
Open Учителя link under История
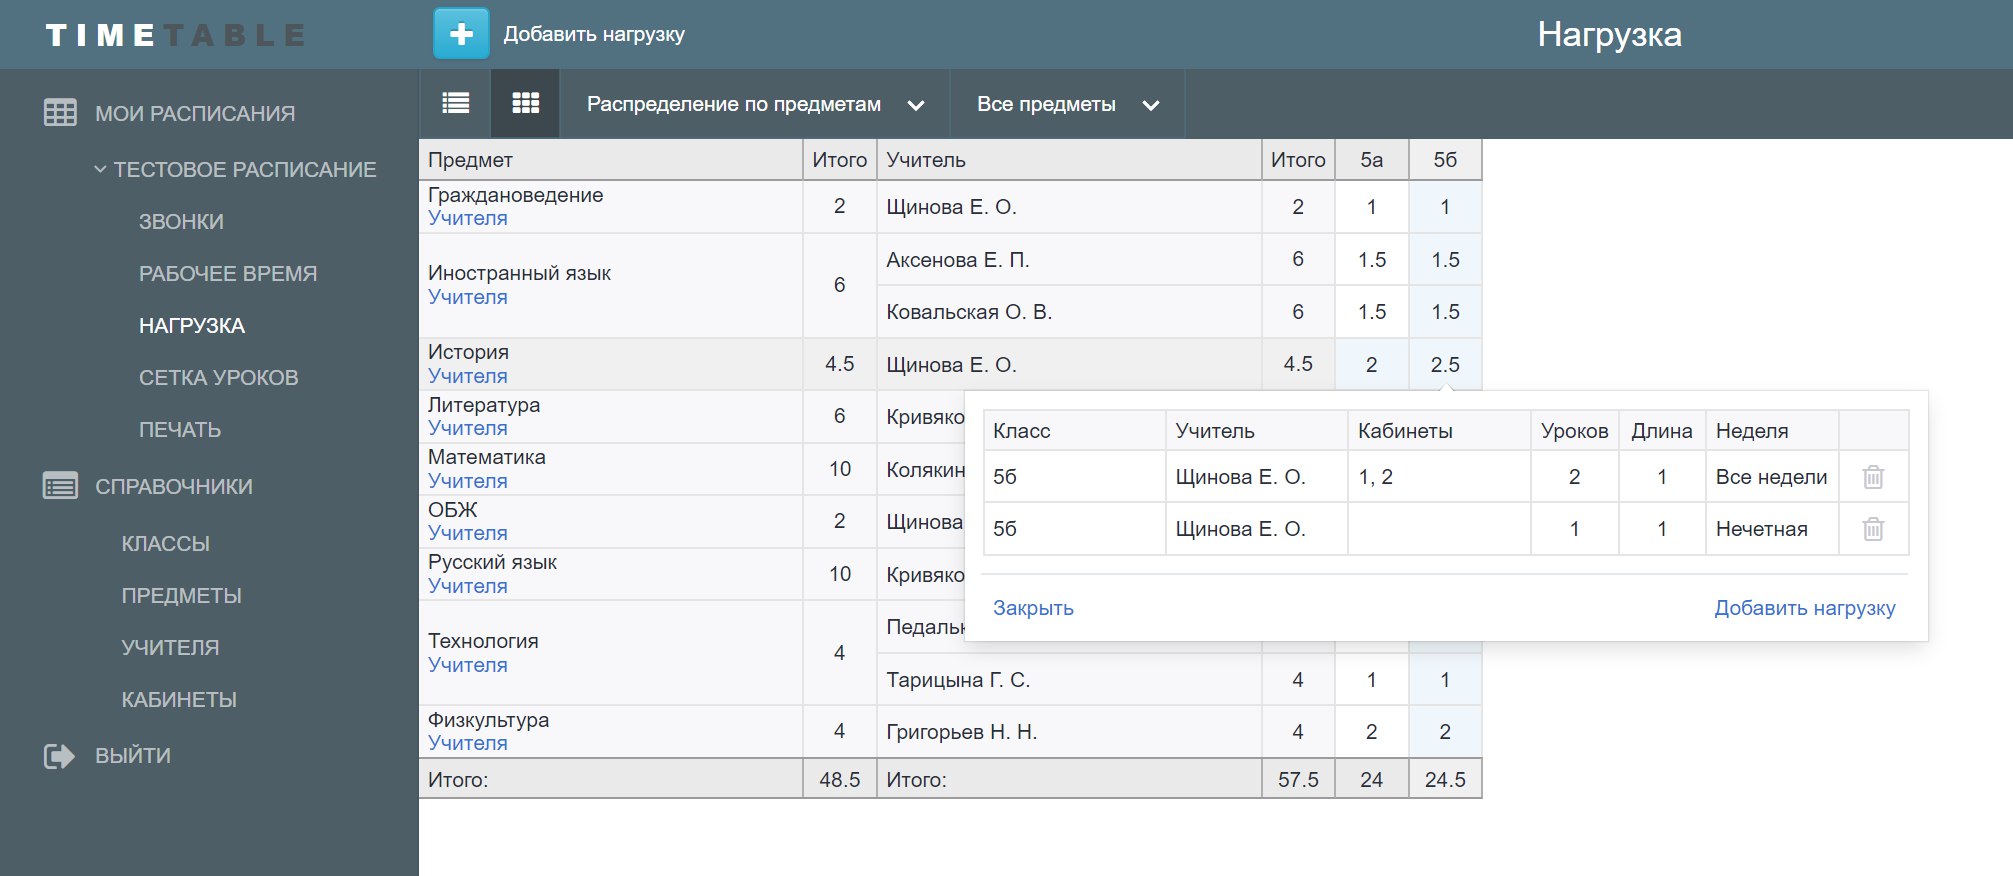click(468, 376)
